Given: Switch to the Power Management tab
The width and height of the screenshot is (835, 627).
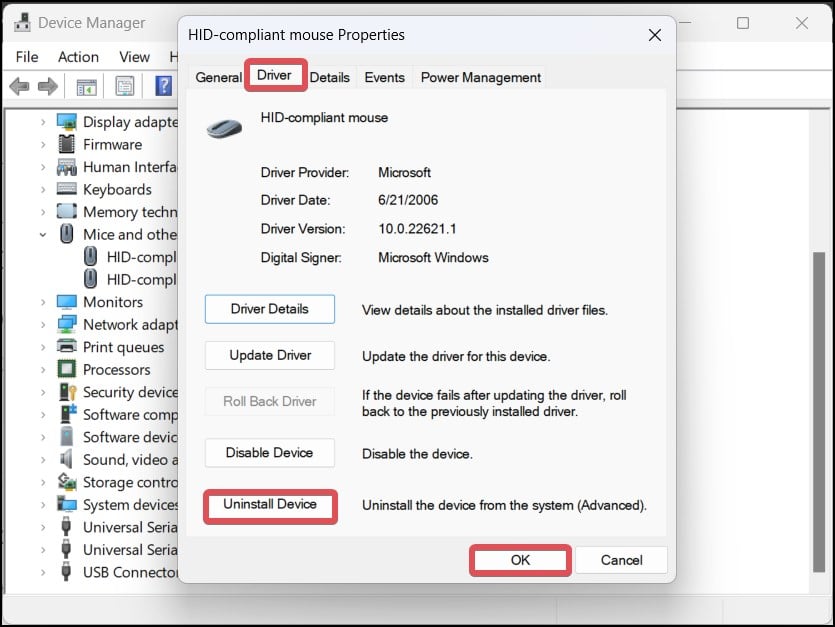Looking at the screenshot, I should (481, 77).
